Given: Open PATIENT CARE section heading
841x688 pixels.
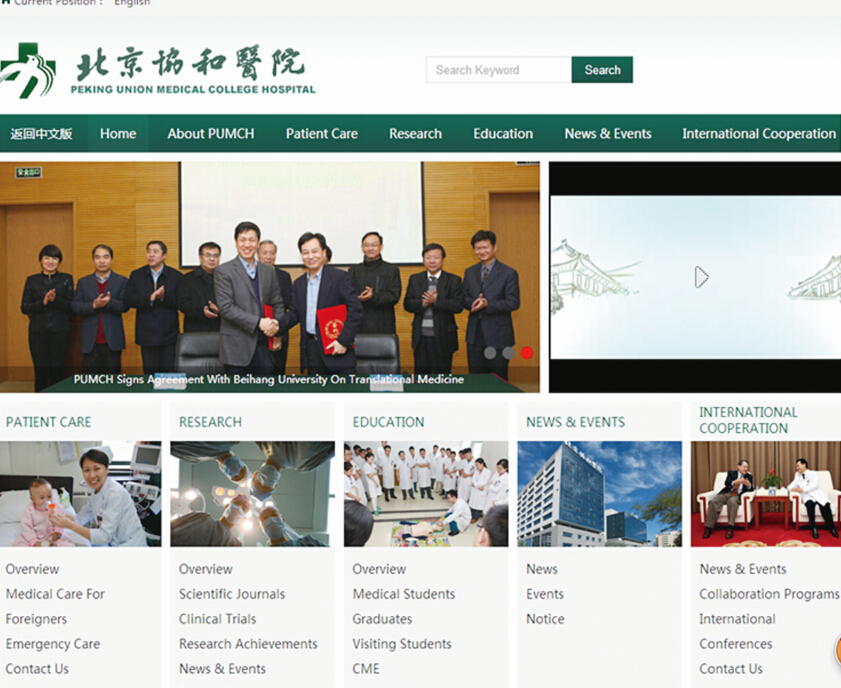Looking at the screenshot, I should coord(48,422).
